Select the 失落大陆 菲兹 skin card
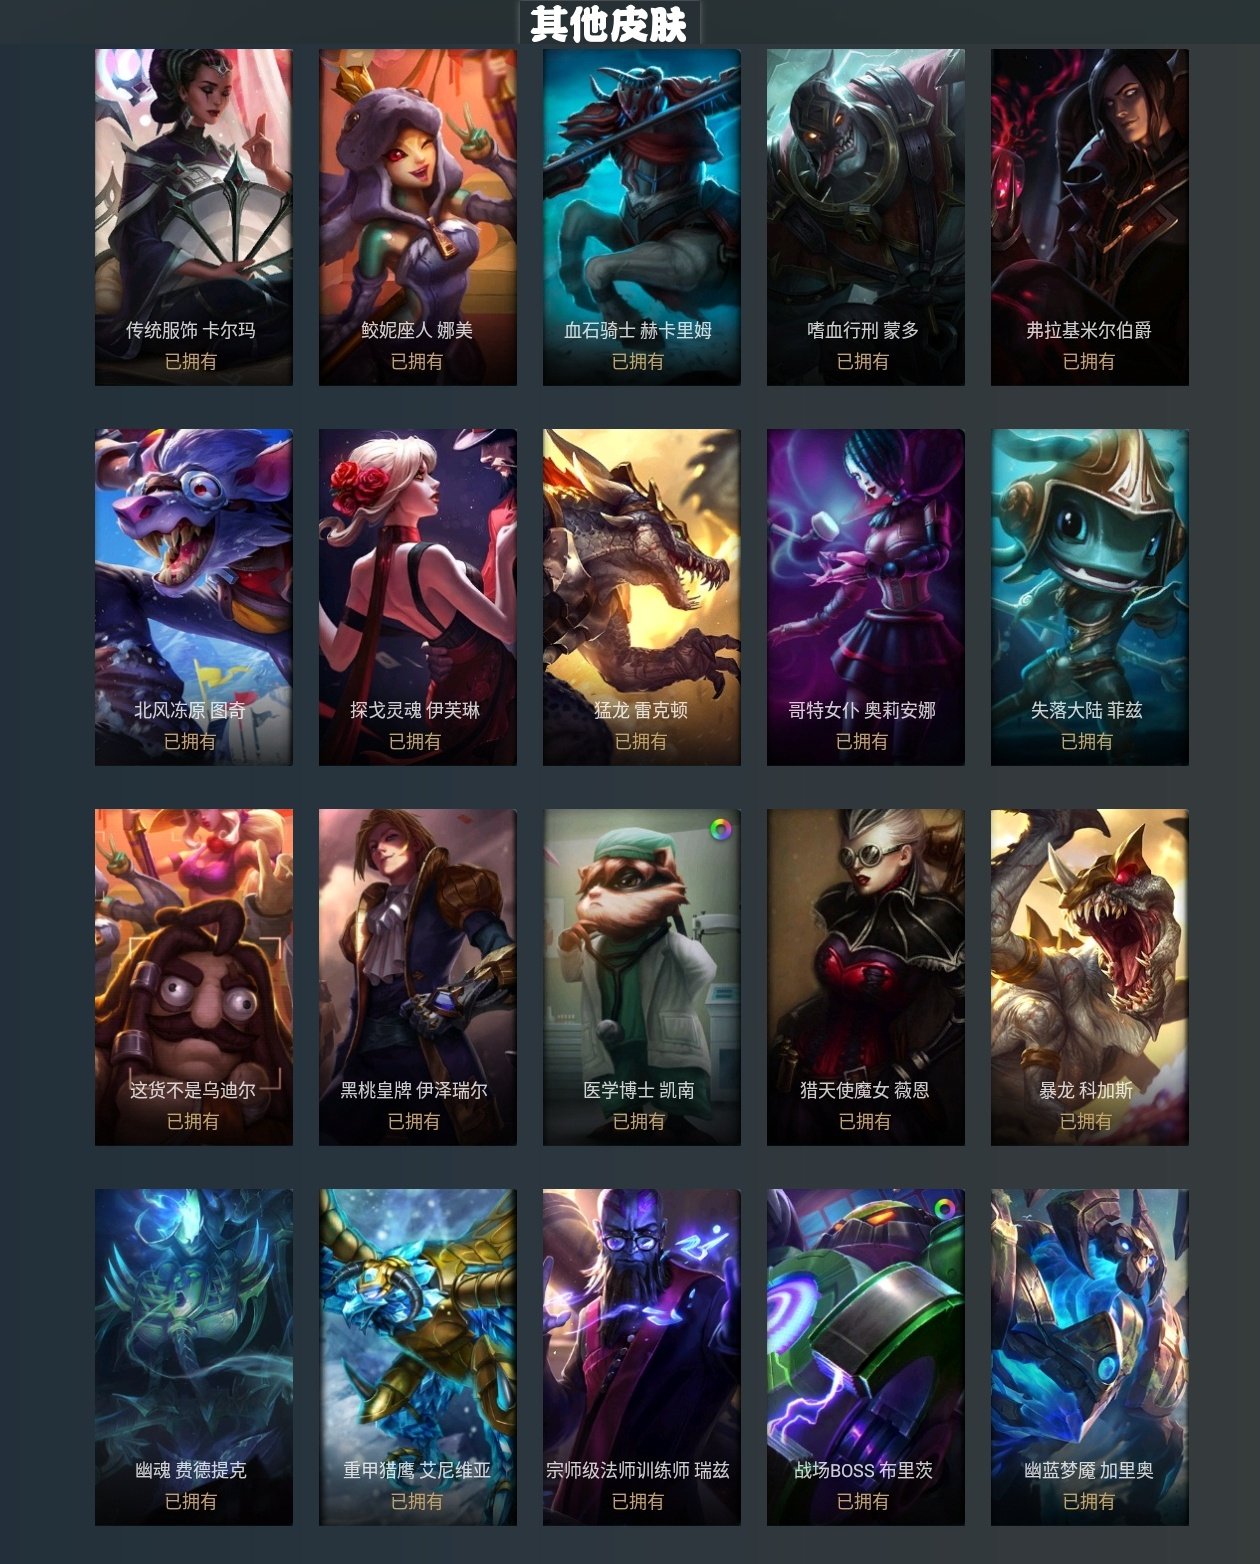 click(x=1090, y=597)
